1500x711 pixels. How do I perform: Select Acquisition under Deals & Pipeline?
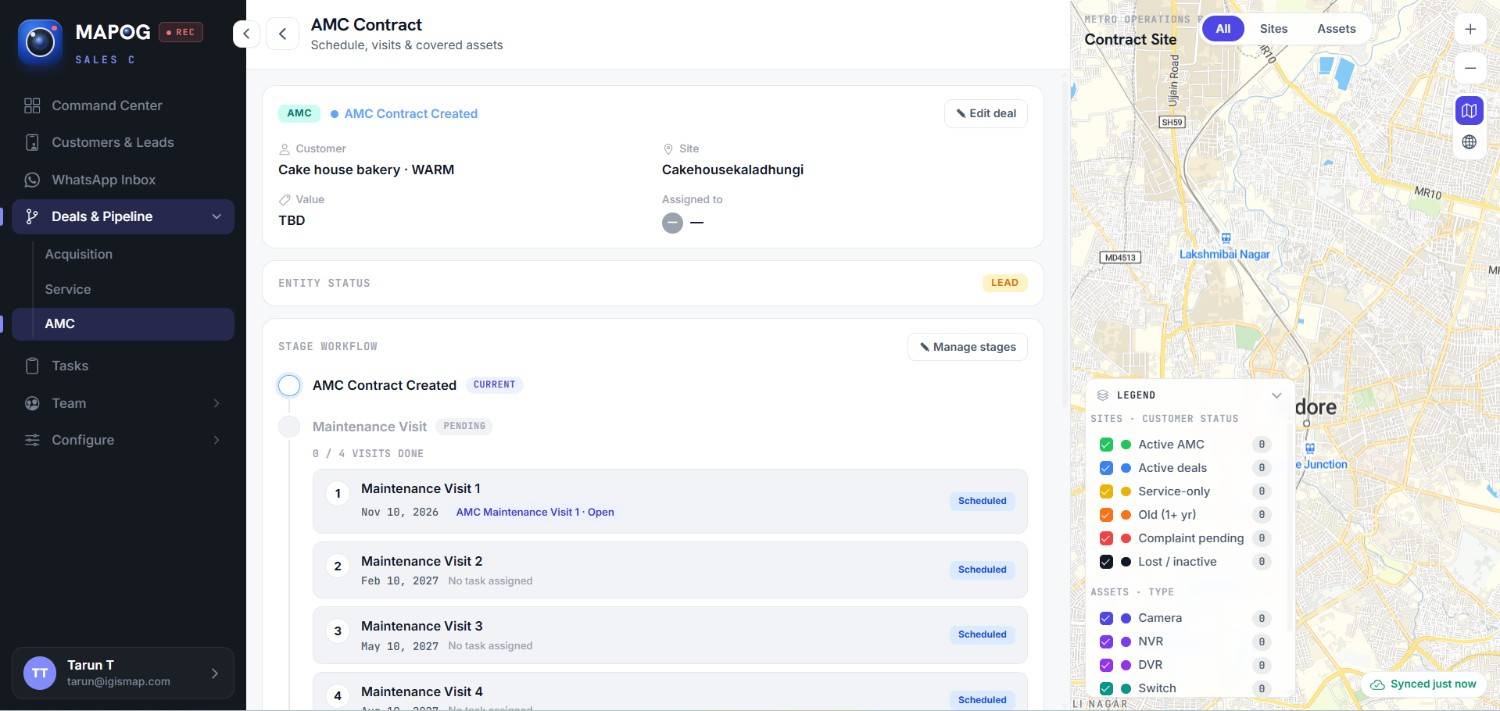[79, 254]
